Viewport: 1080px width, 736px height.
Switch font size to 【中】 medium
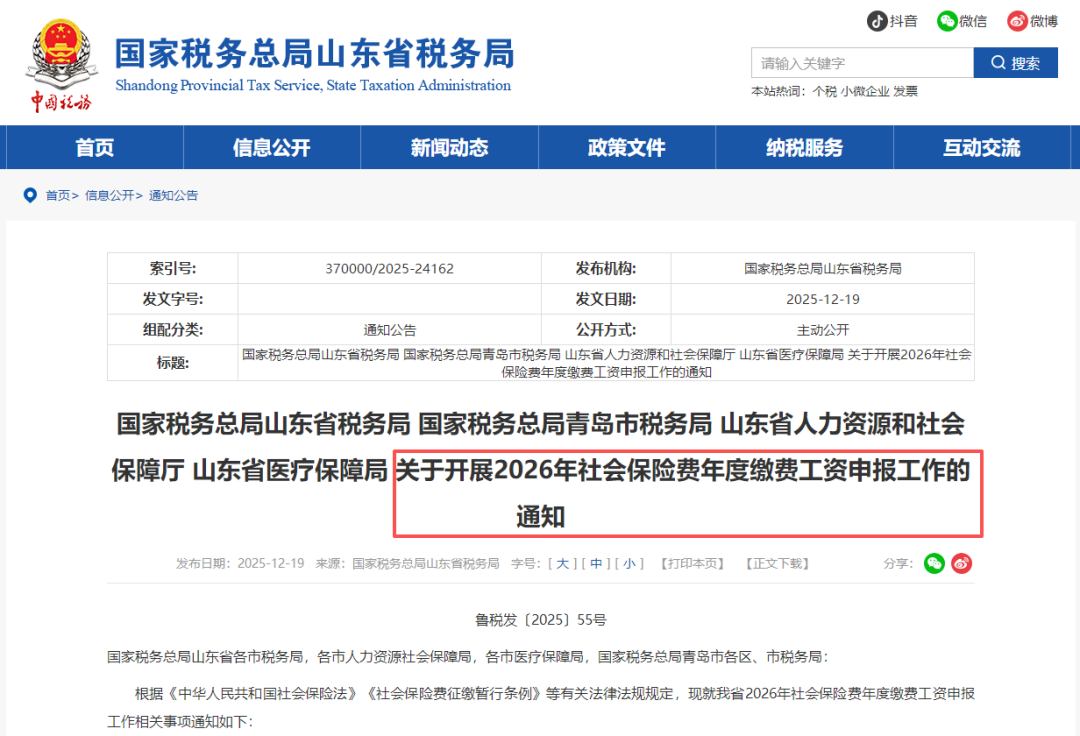(x=596, y=563)
